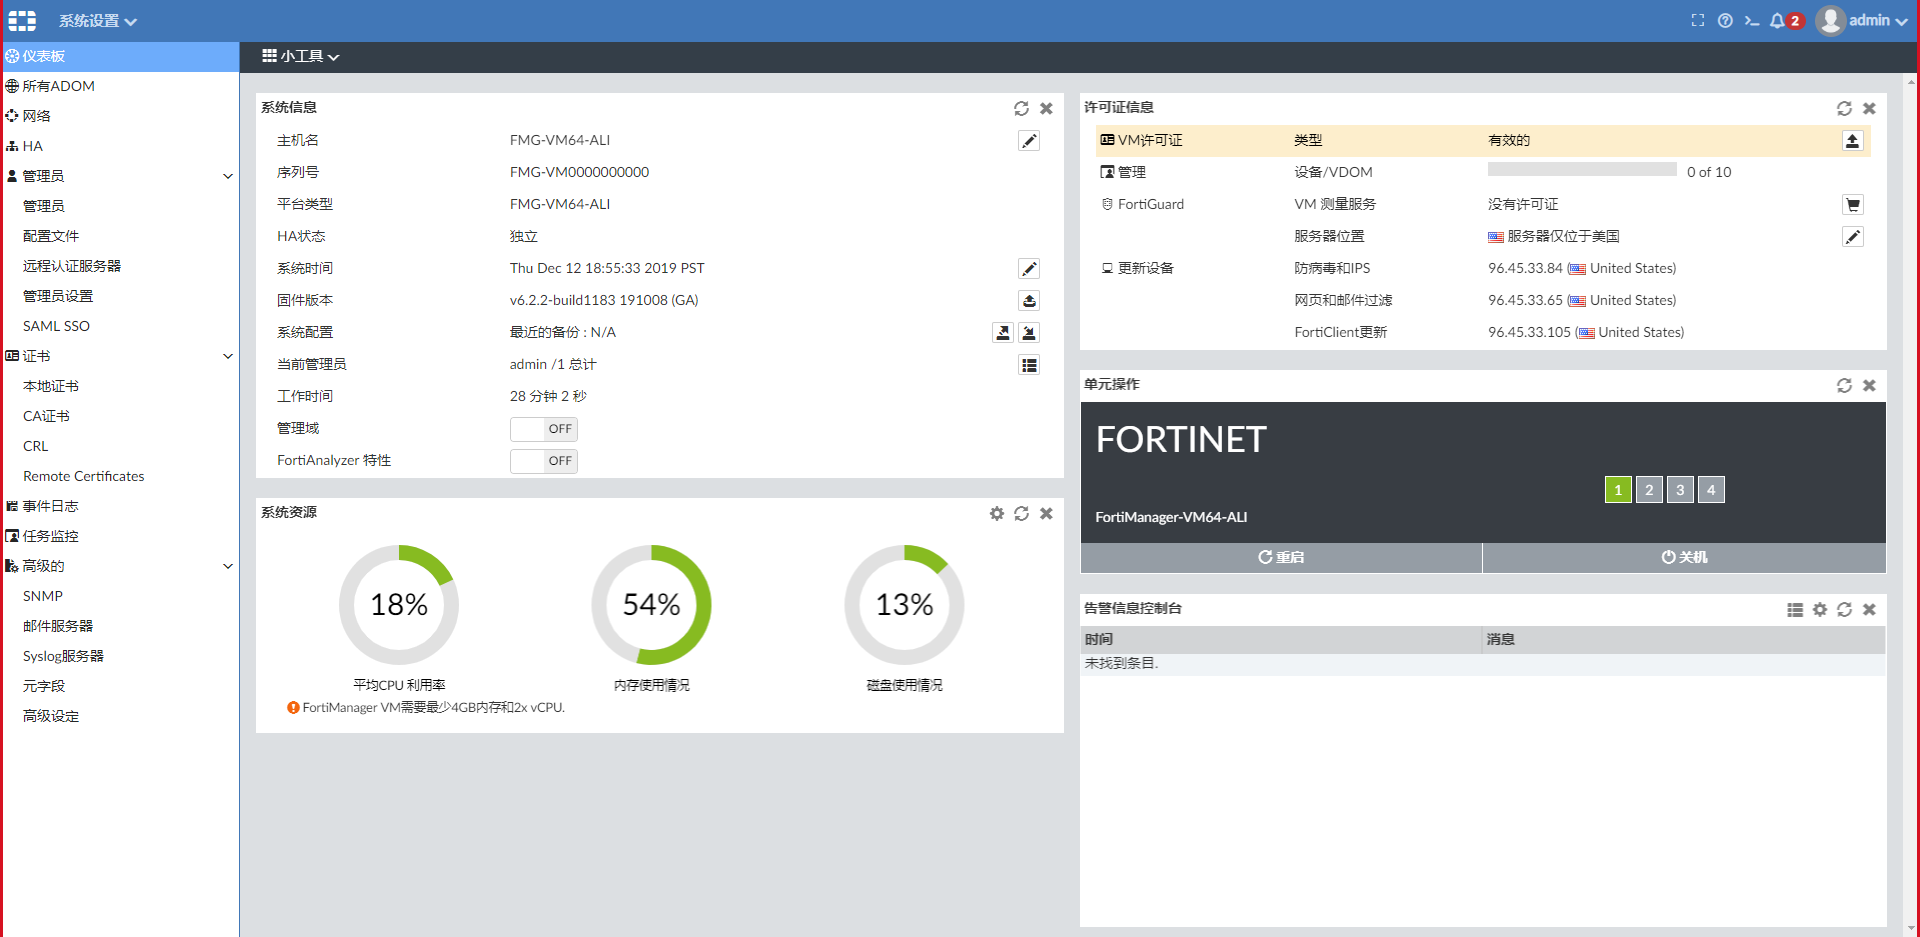Open notifications bell with 2 alerts

point(1785,20)
